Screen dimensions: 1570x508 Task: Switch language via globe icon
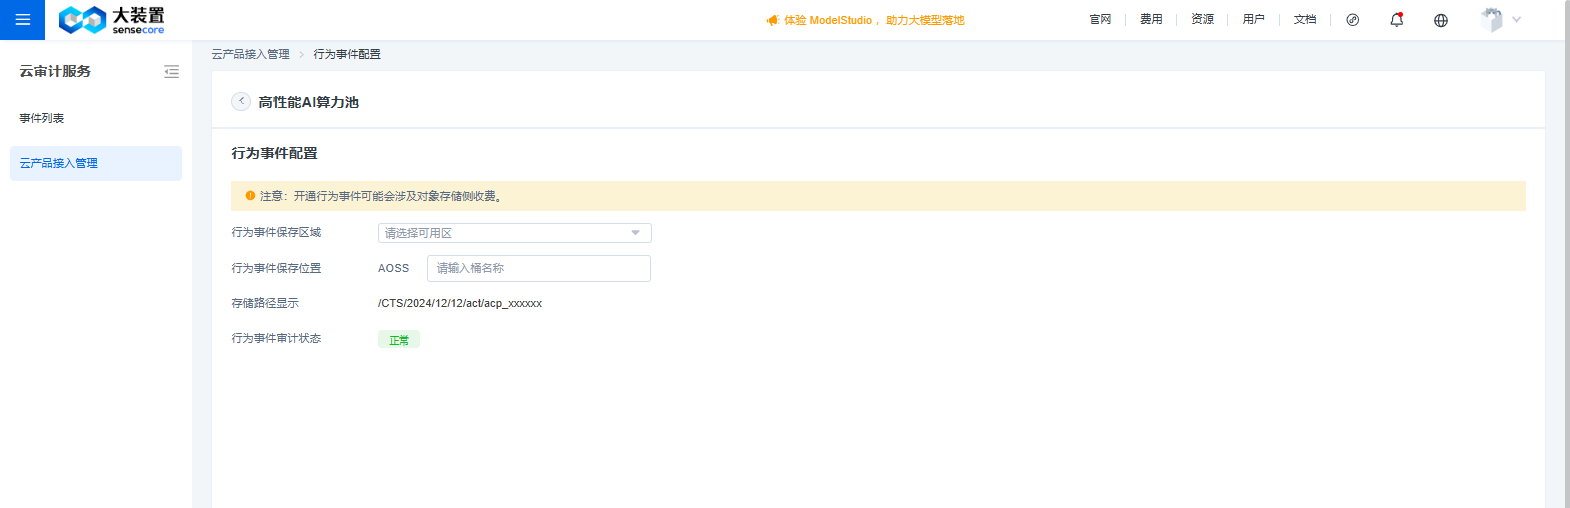[1441, 20]
